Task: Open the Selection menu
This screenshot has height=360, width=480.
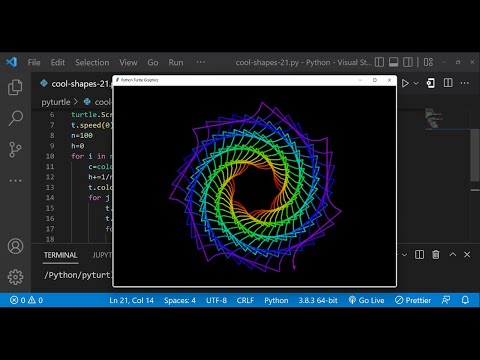Action: point(92,63)
